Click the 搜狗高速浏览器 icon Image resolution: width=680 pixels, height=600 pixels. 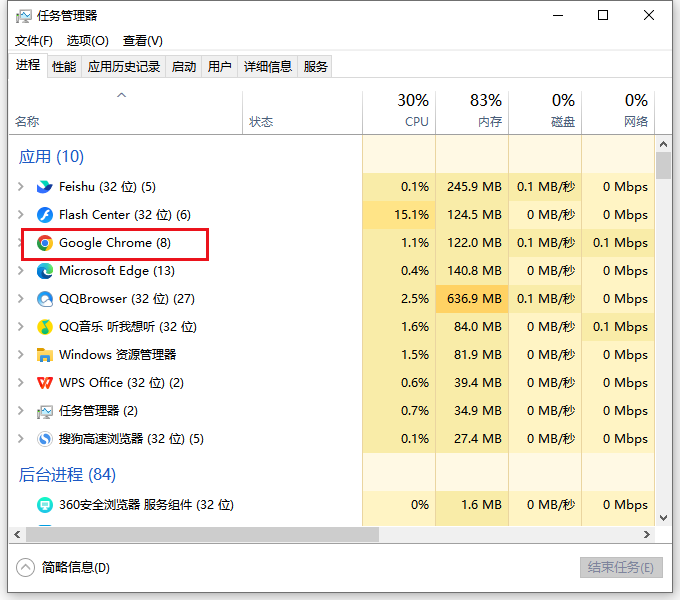(x=45, y=439)
